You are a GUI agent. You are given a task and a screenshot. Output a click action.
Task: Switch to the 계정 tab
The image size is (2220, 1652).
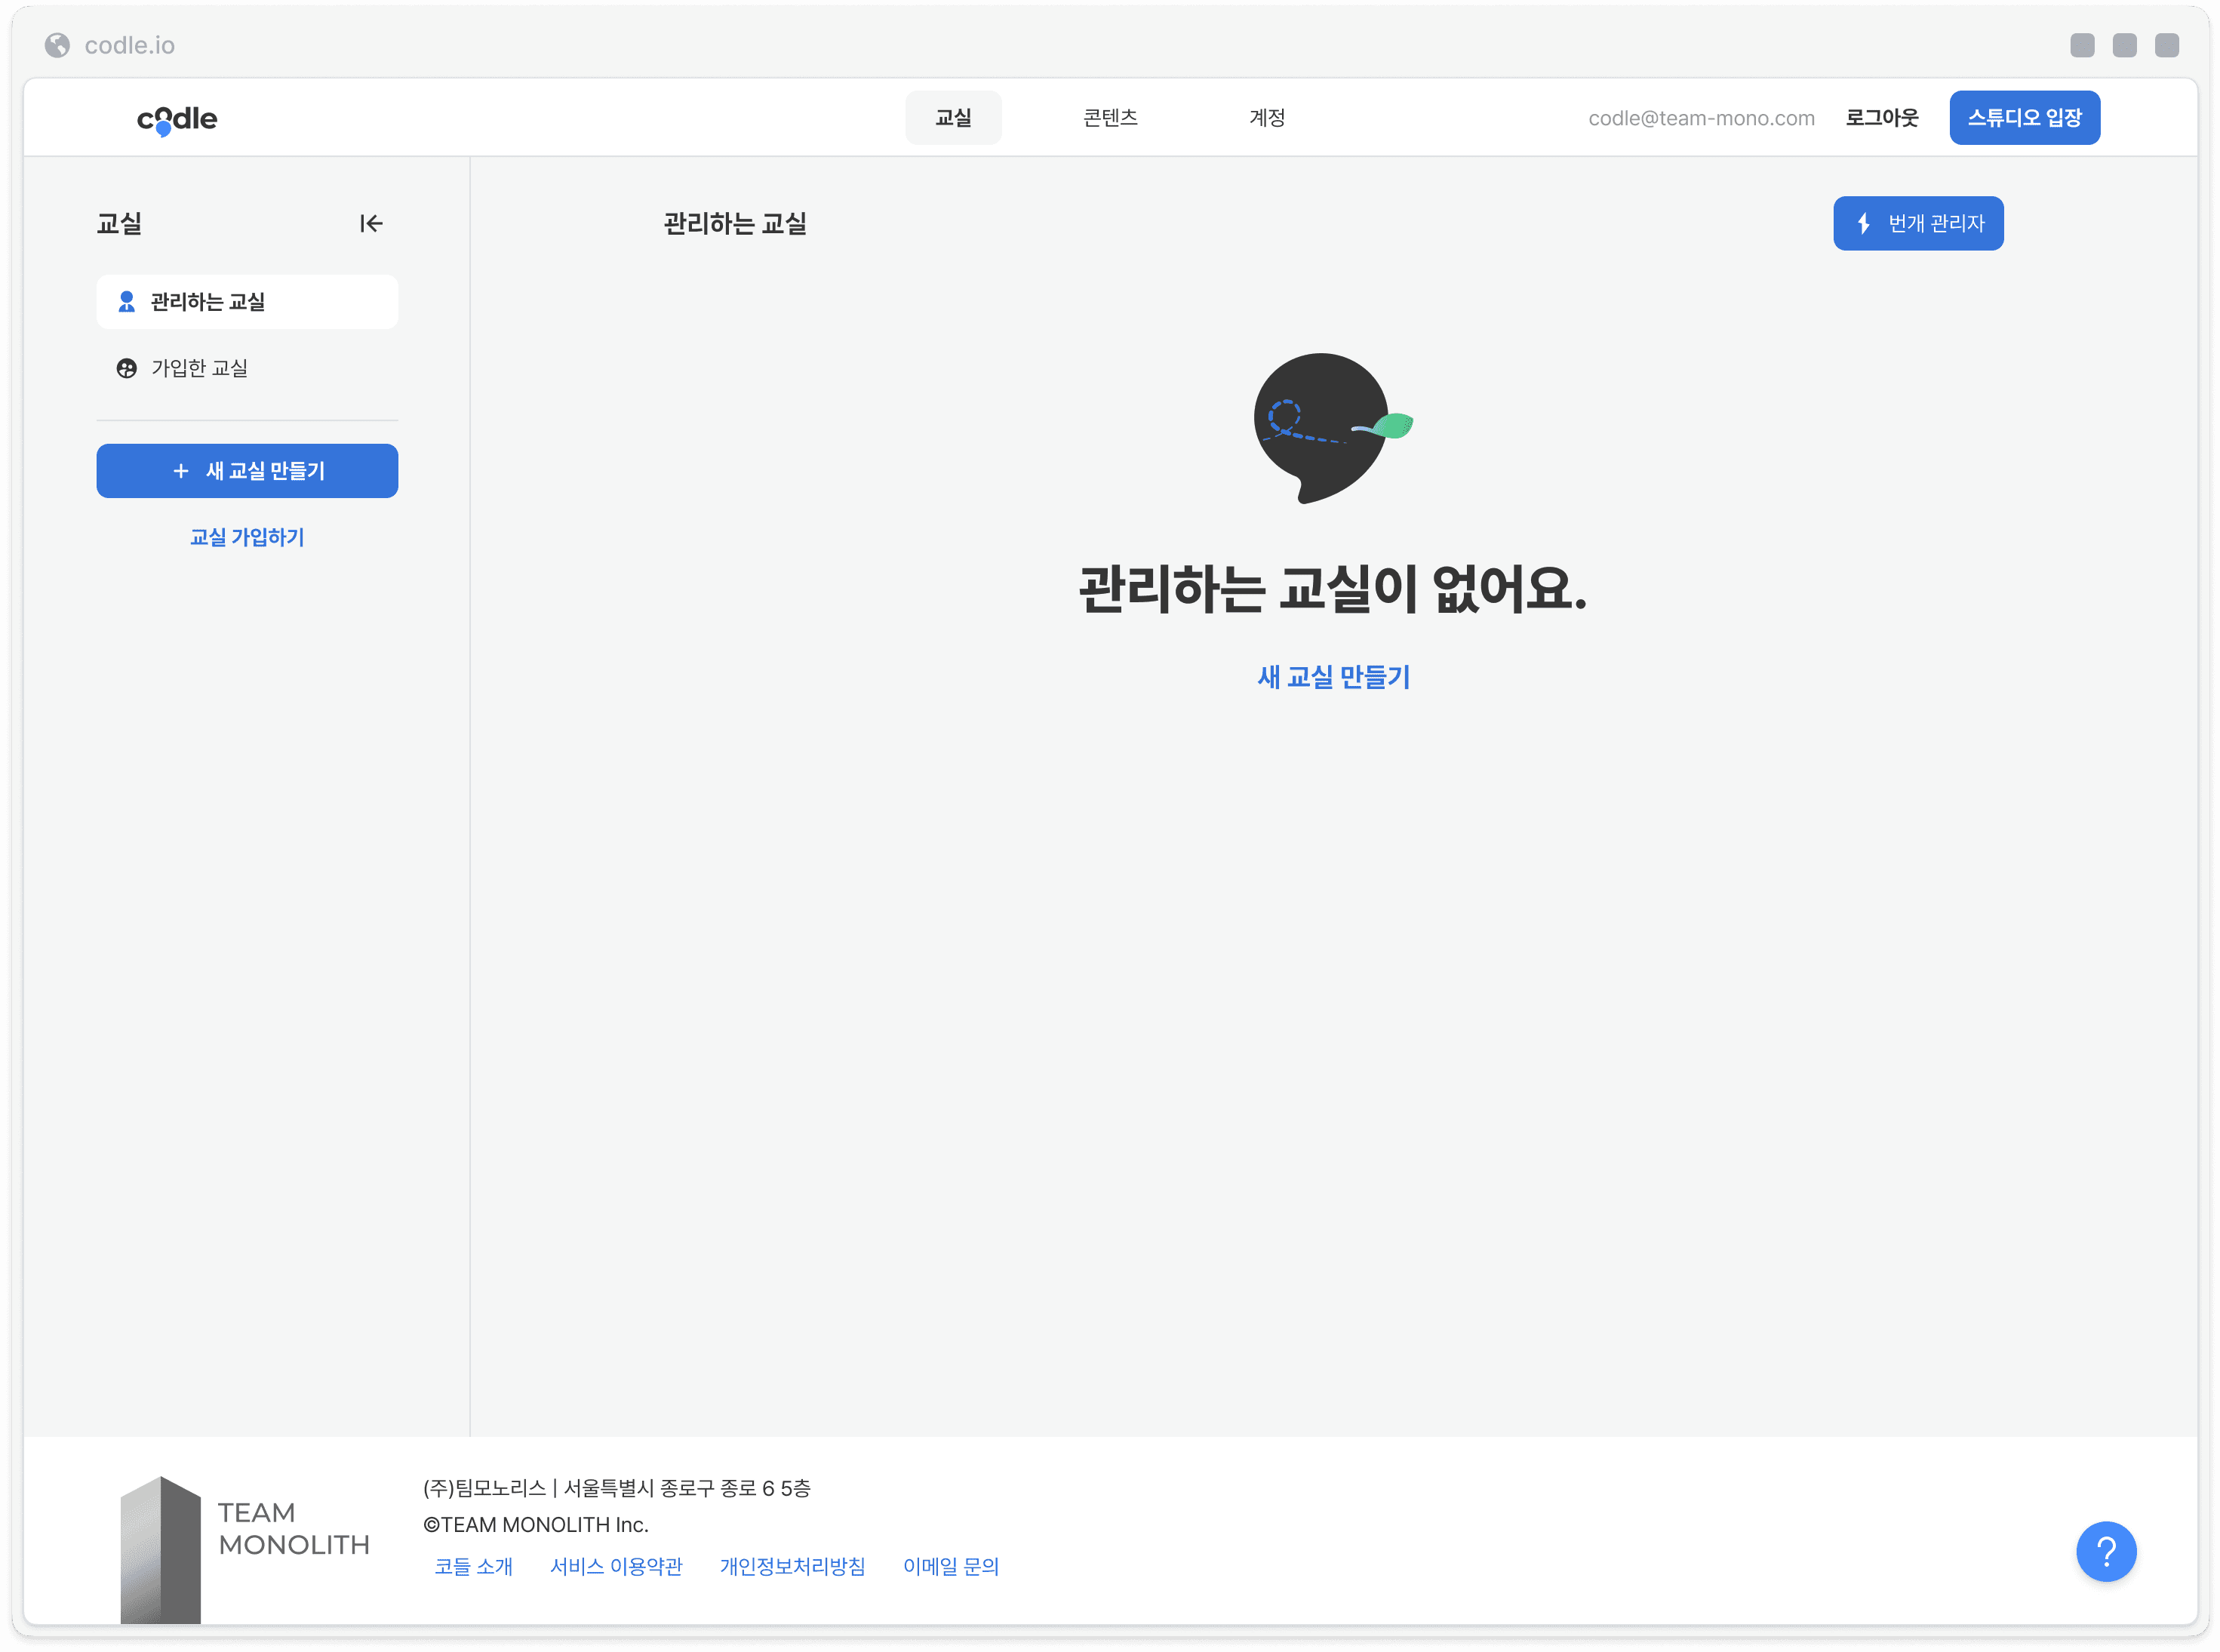click(1266, 118)
